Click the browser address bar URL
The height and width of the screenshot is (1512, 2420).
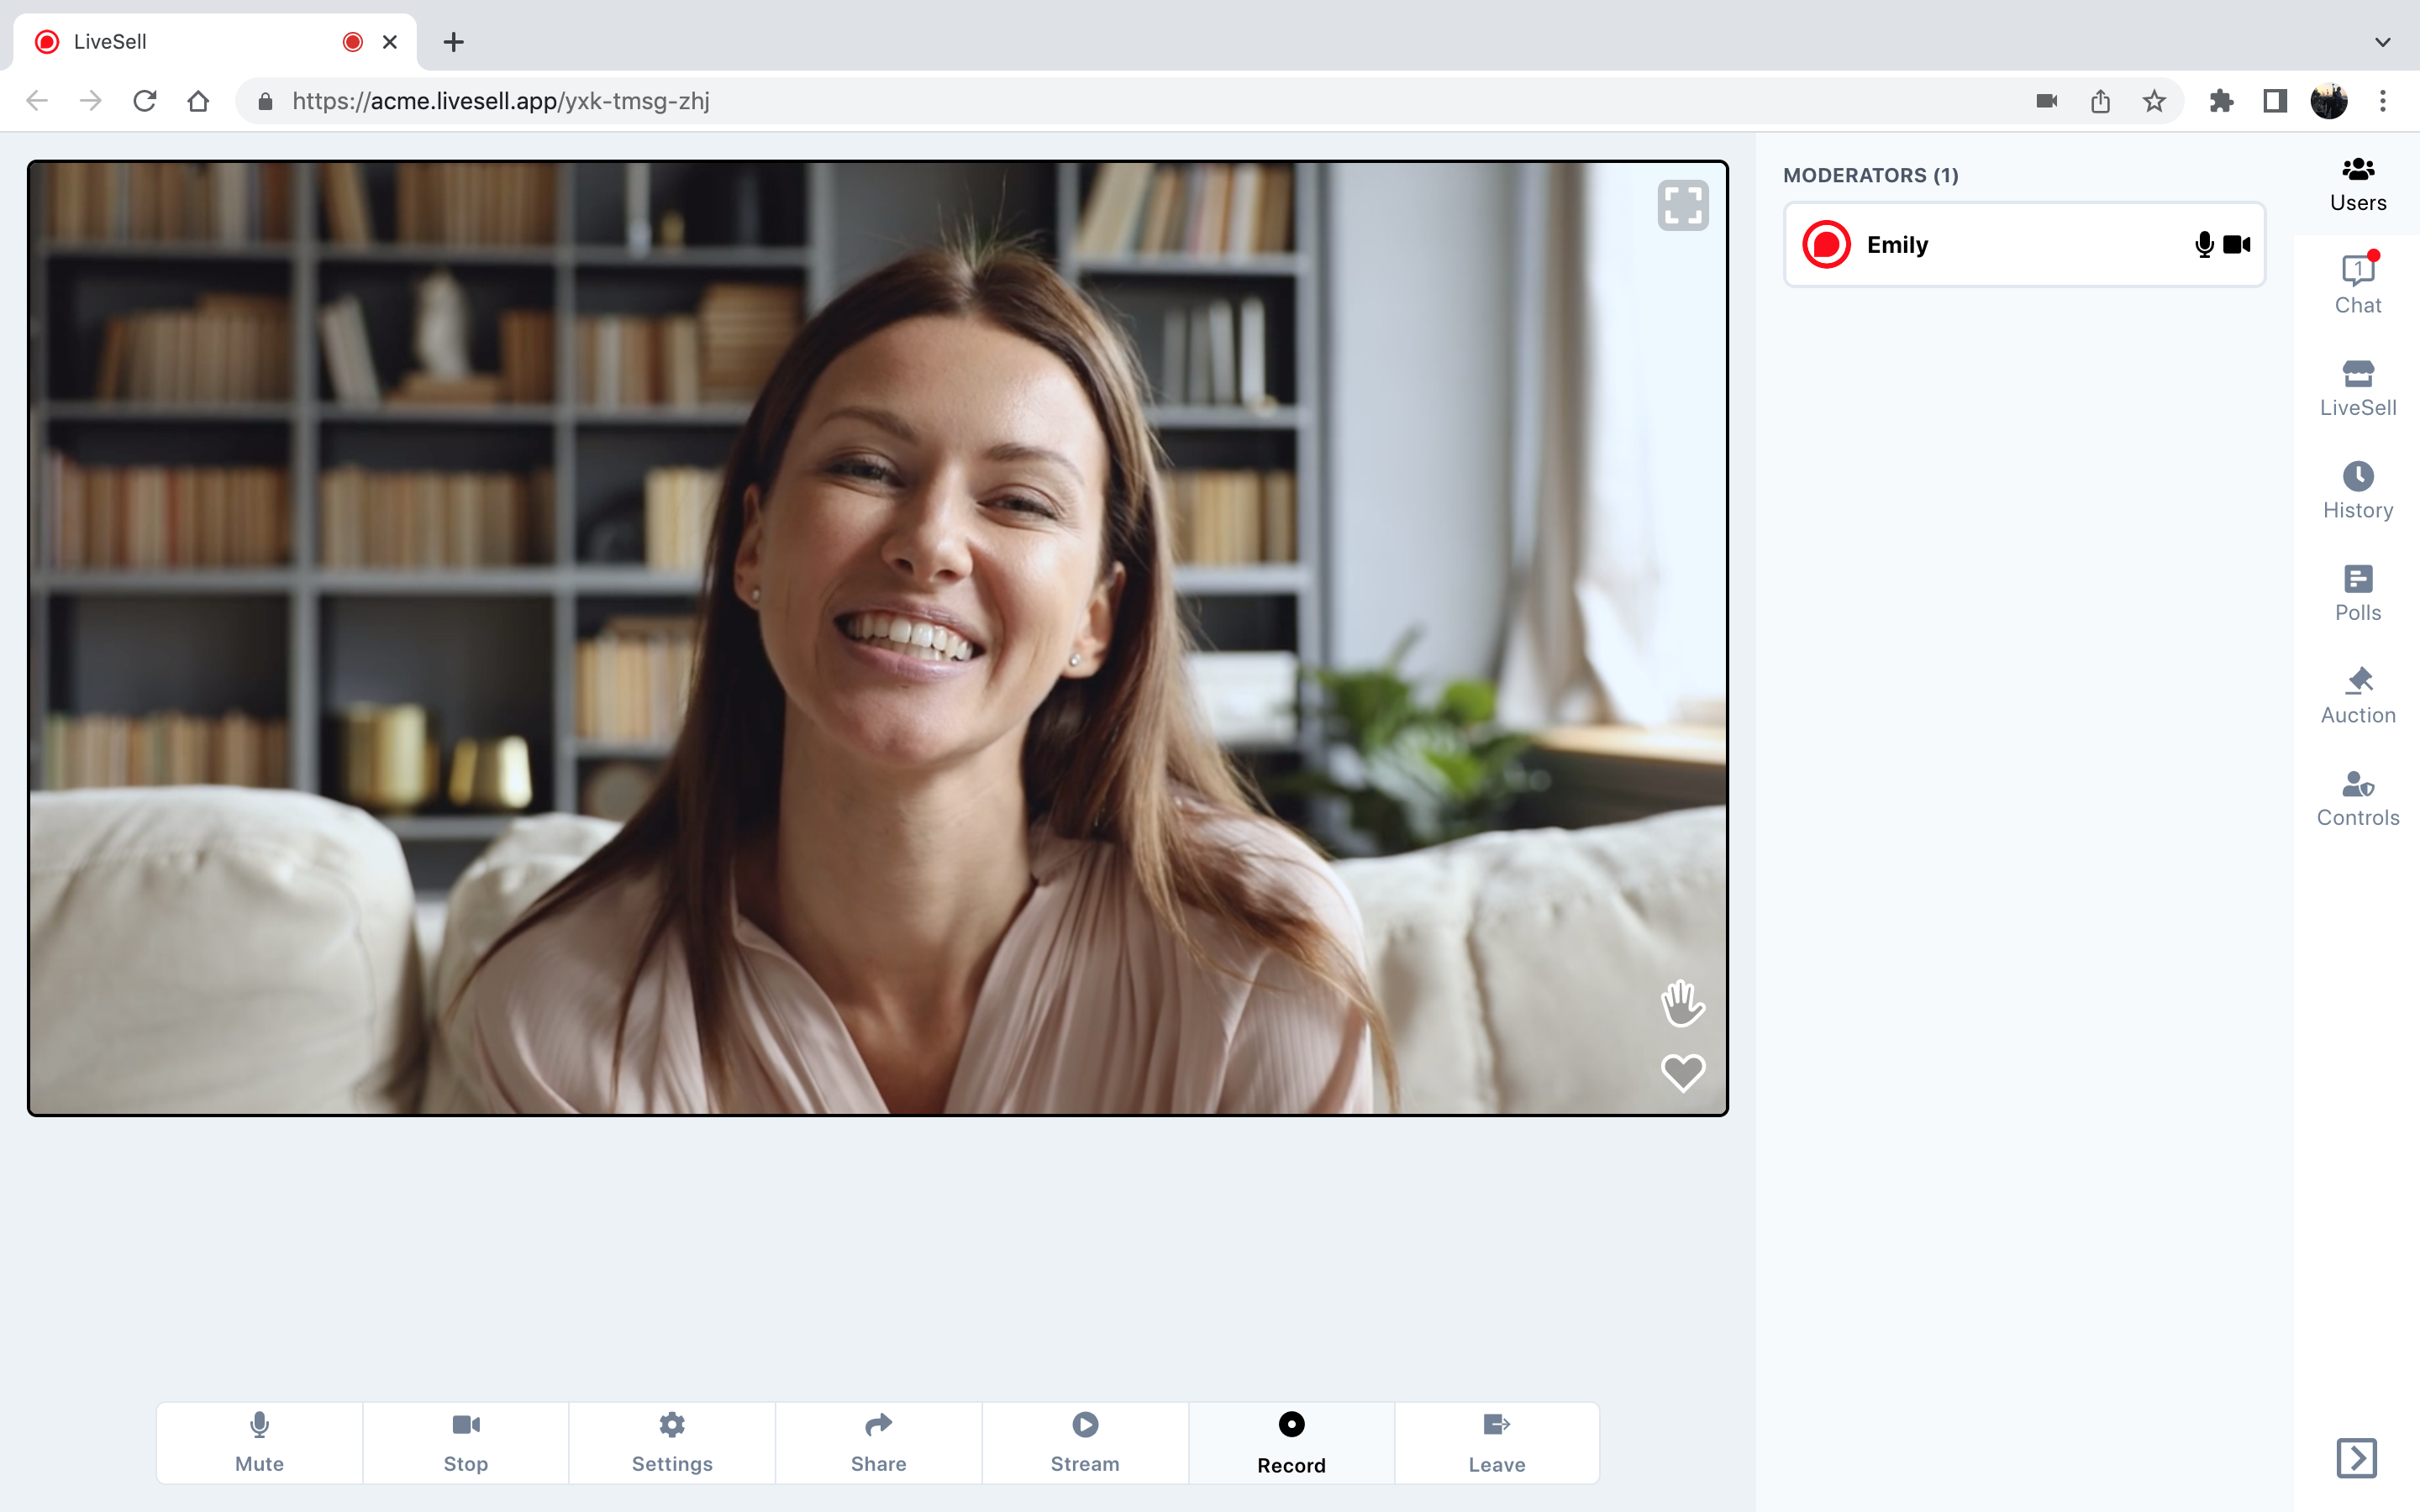click(x=500, y=101)
